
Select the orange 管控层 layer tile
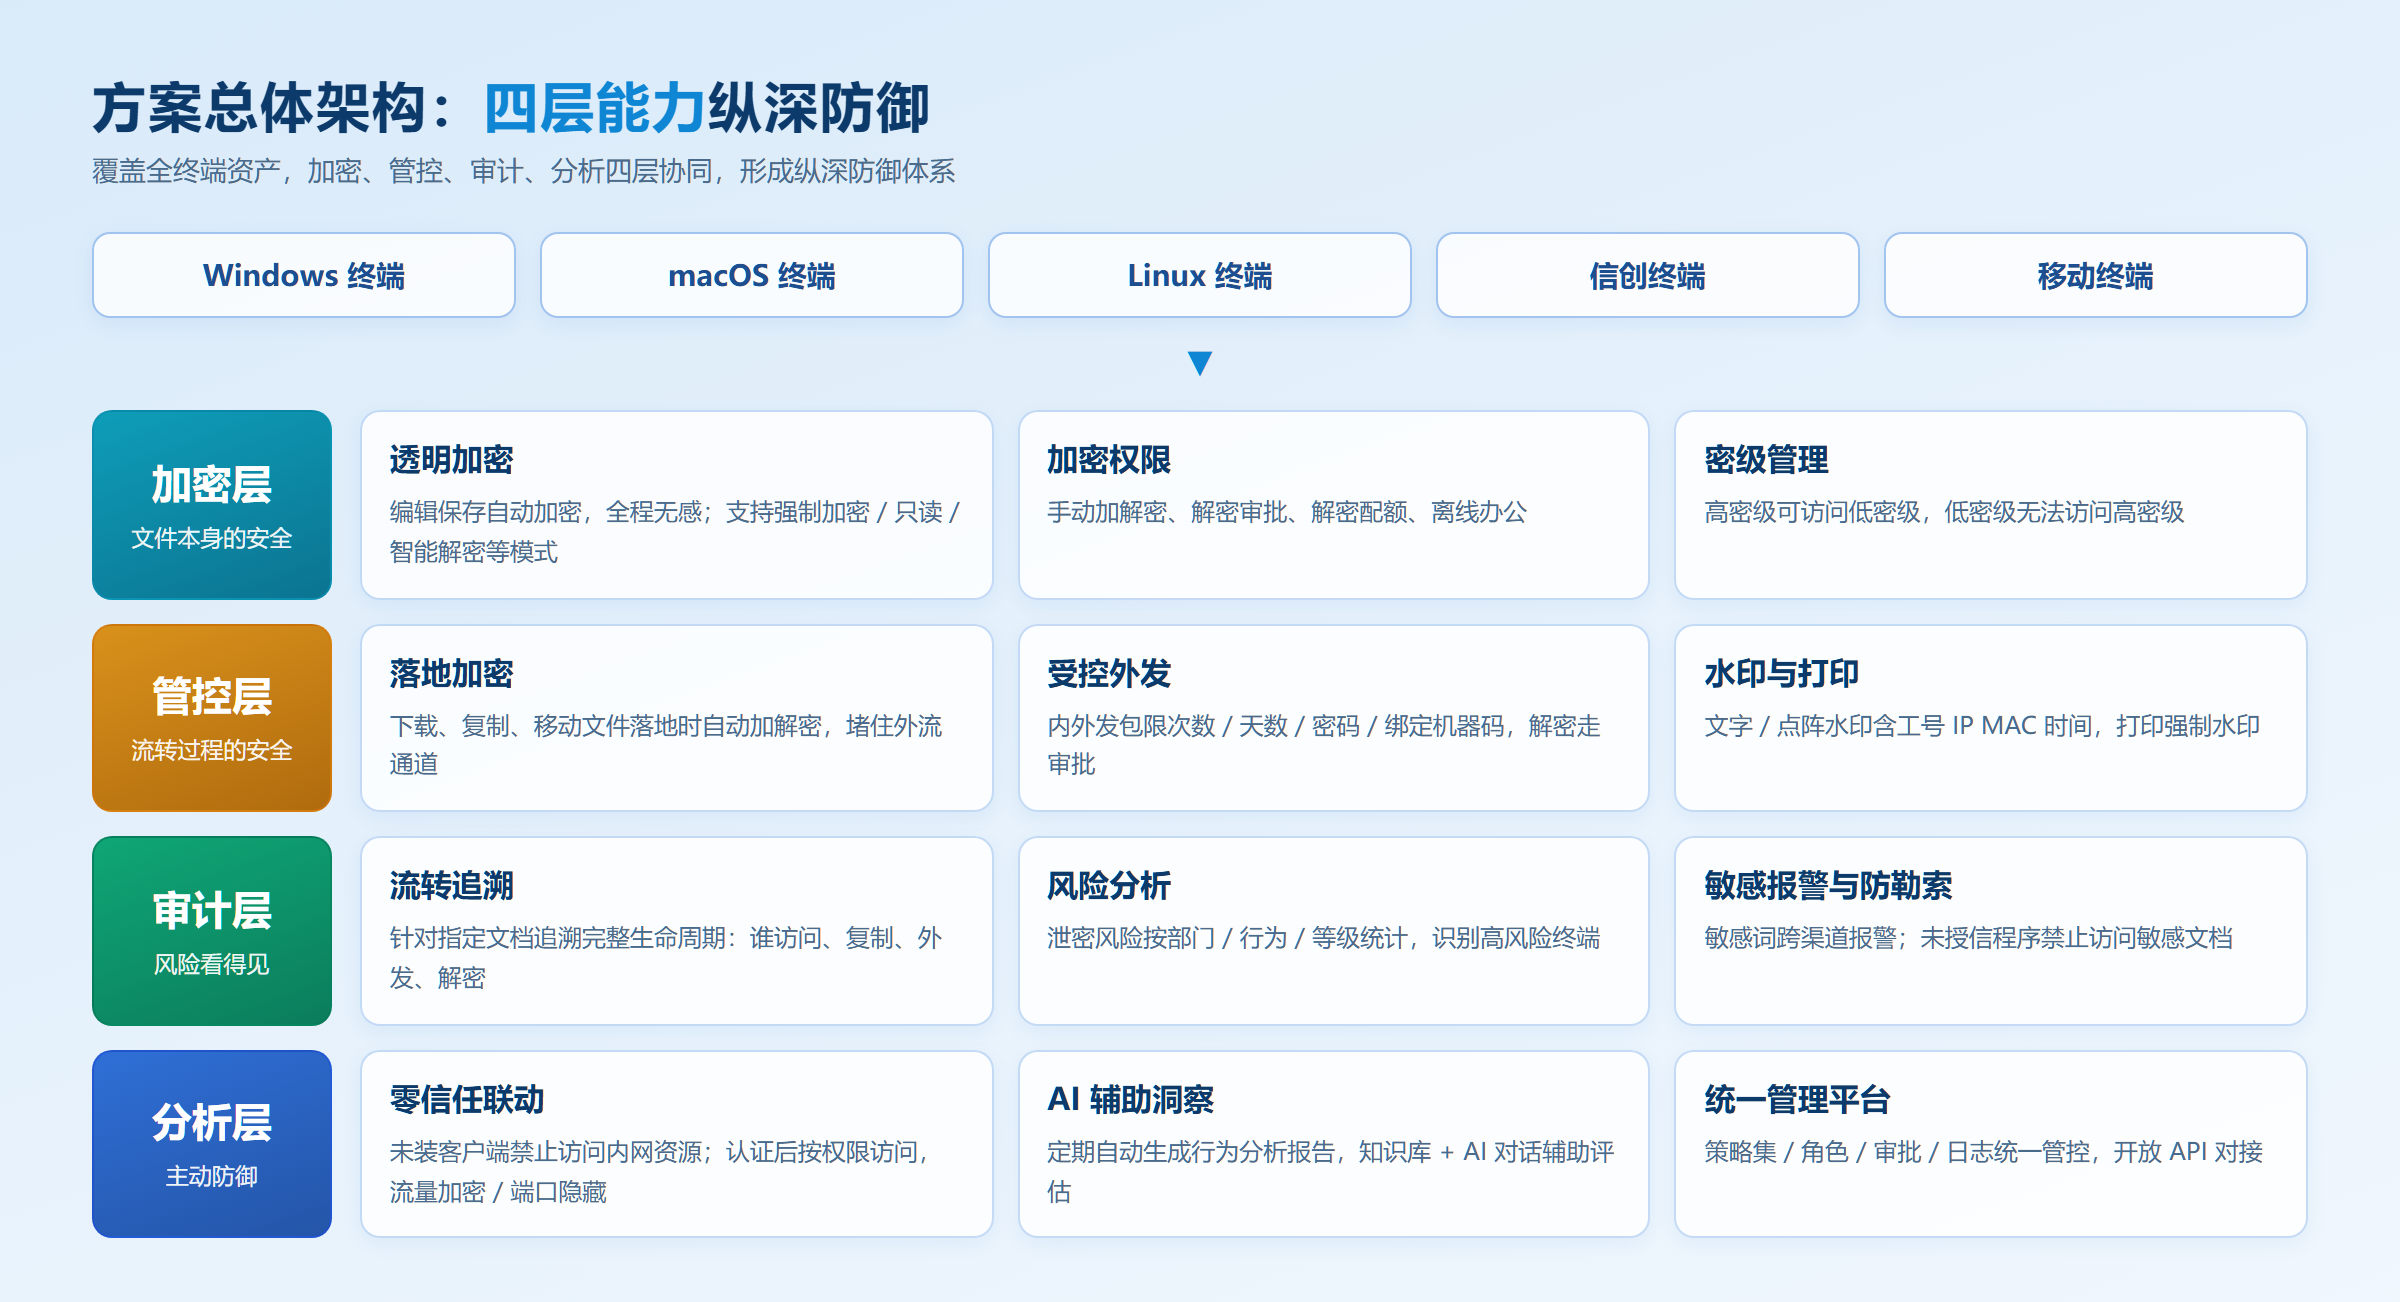[x=212, y=718]
